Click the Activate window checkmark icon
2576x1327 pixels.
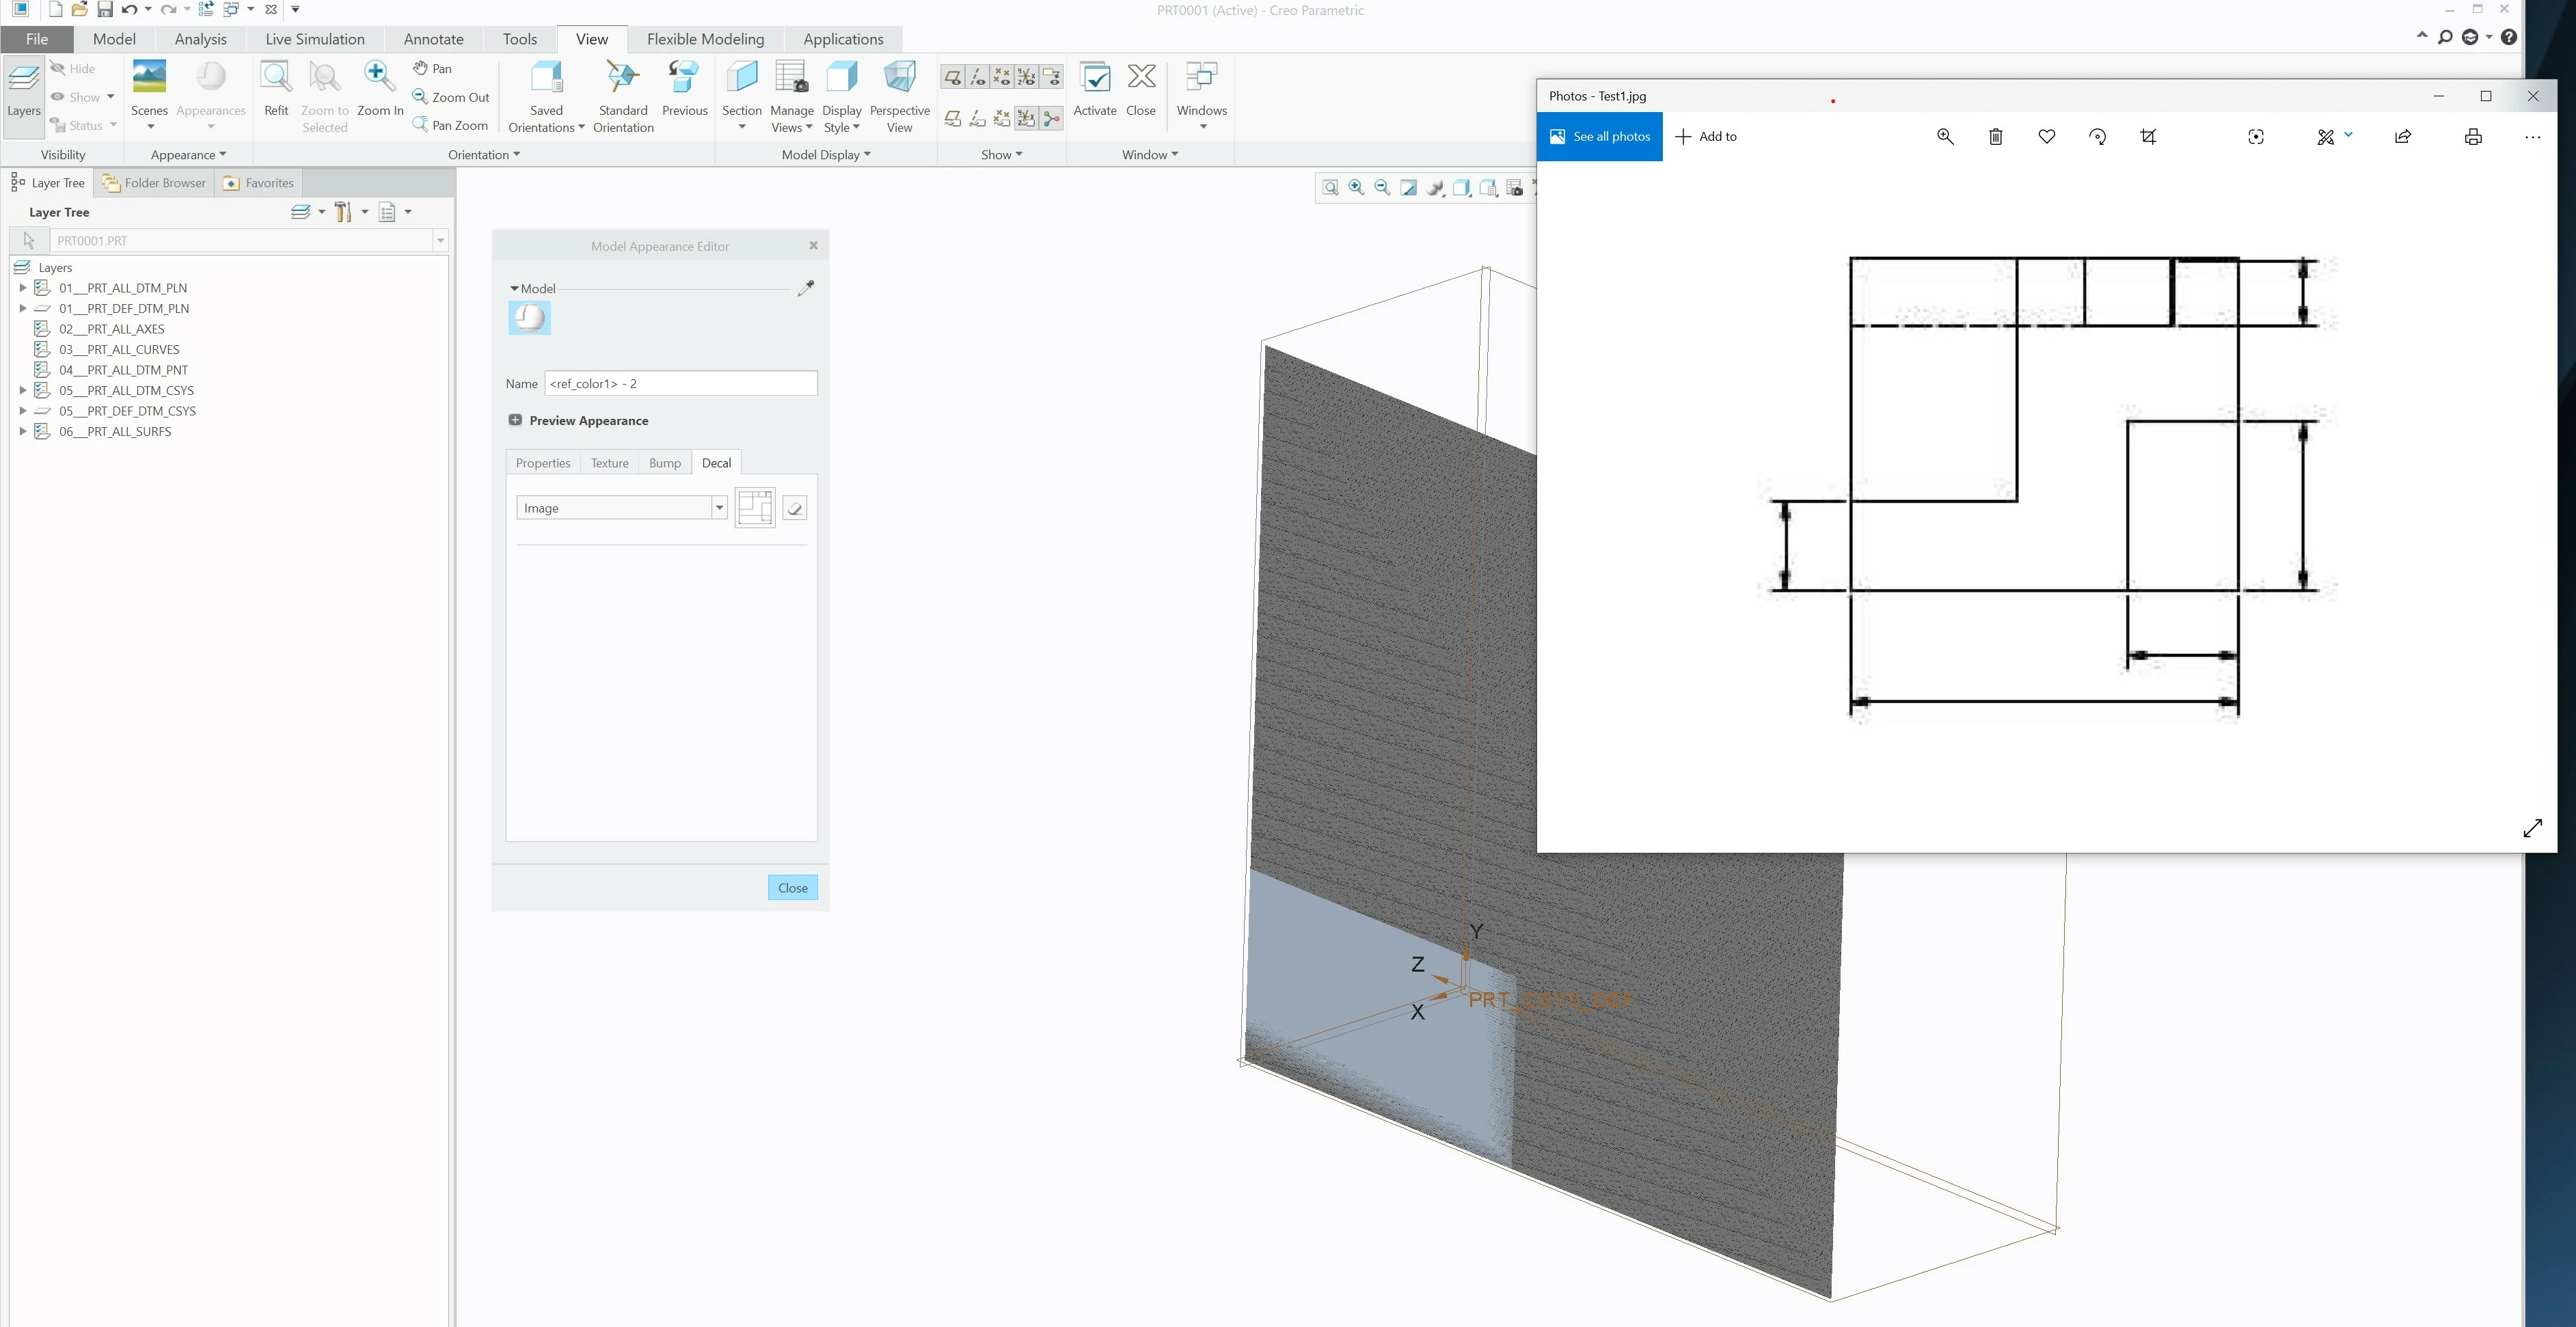click(x=1094, y=79)
